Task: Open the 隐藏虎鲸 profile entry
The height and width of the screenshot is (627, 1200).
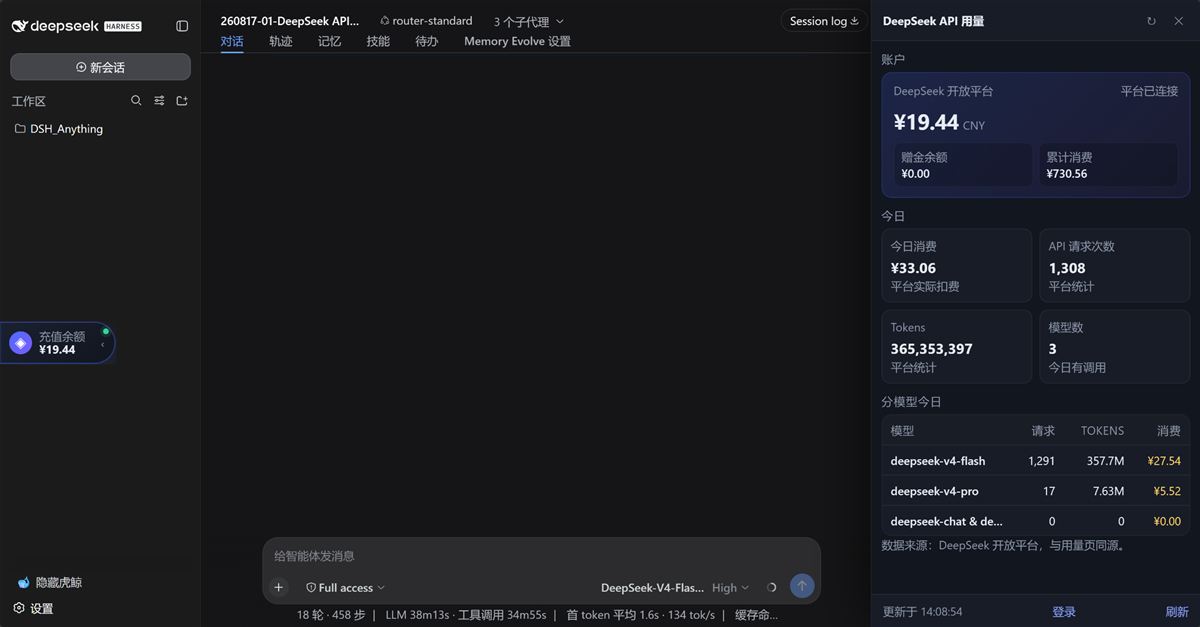Action: 48,582
